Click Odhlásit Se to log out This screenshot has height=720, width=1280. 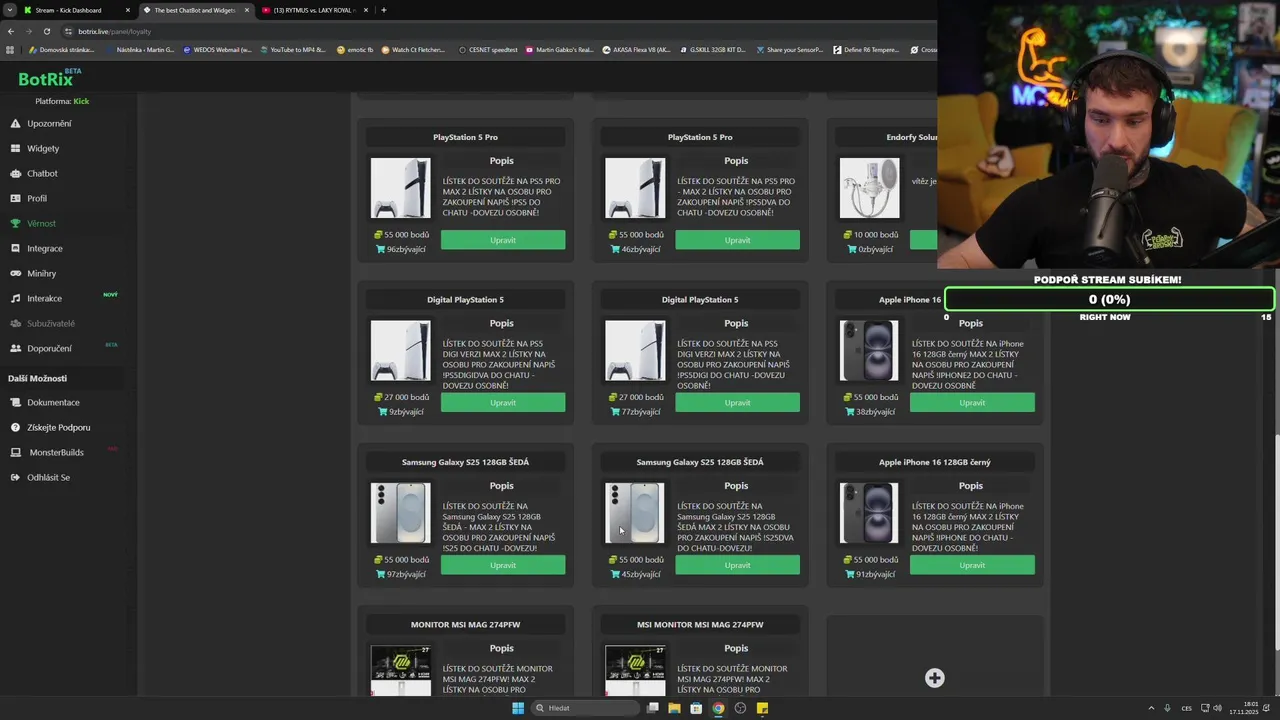tap(48, 477)
